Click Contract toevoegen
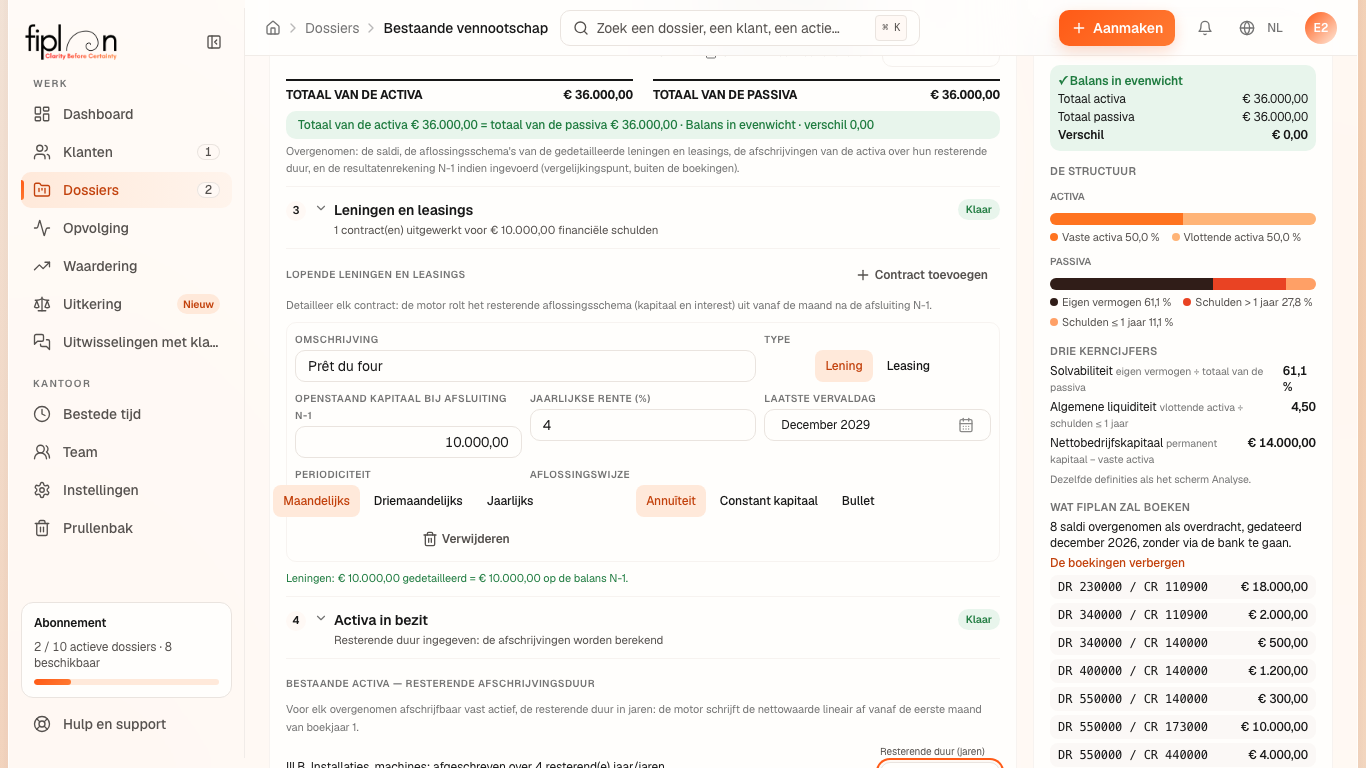1366x768 pixels. click(922, 275)
